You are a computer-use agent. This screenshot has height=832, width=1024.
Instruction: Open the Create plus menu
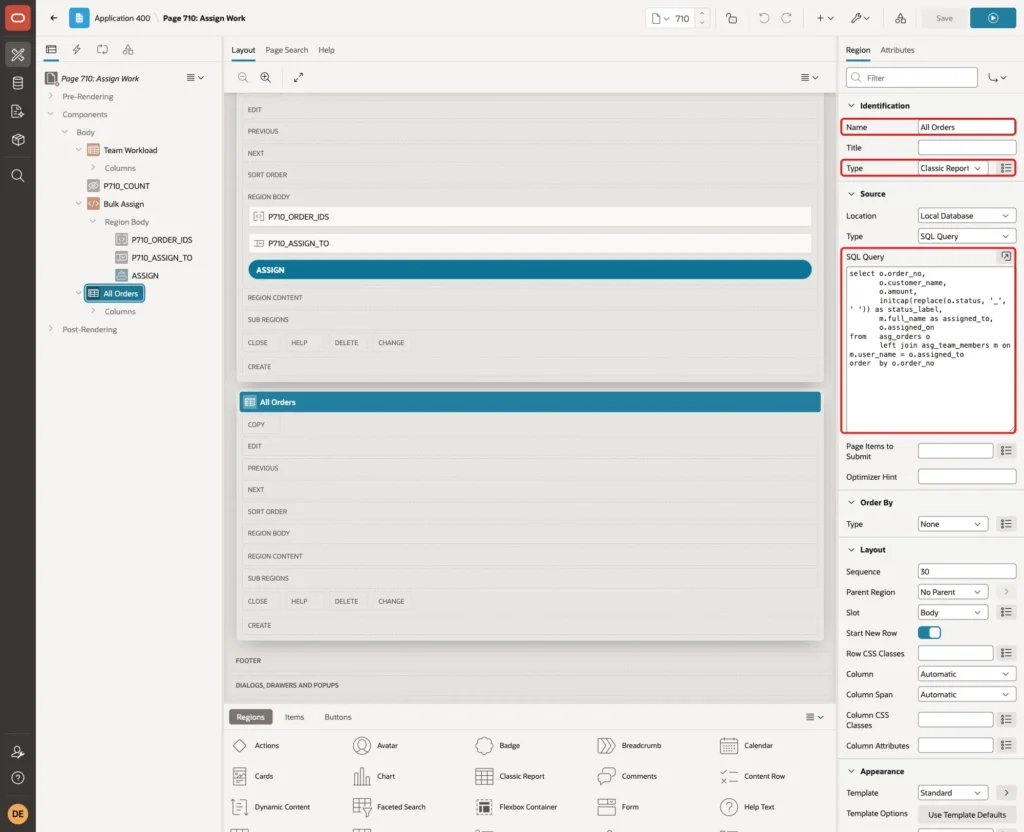pos(825,18)
